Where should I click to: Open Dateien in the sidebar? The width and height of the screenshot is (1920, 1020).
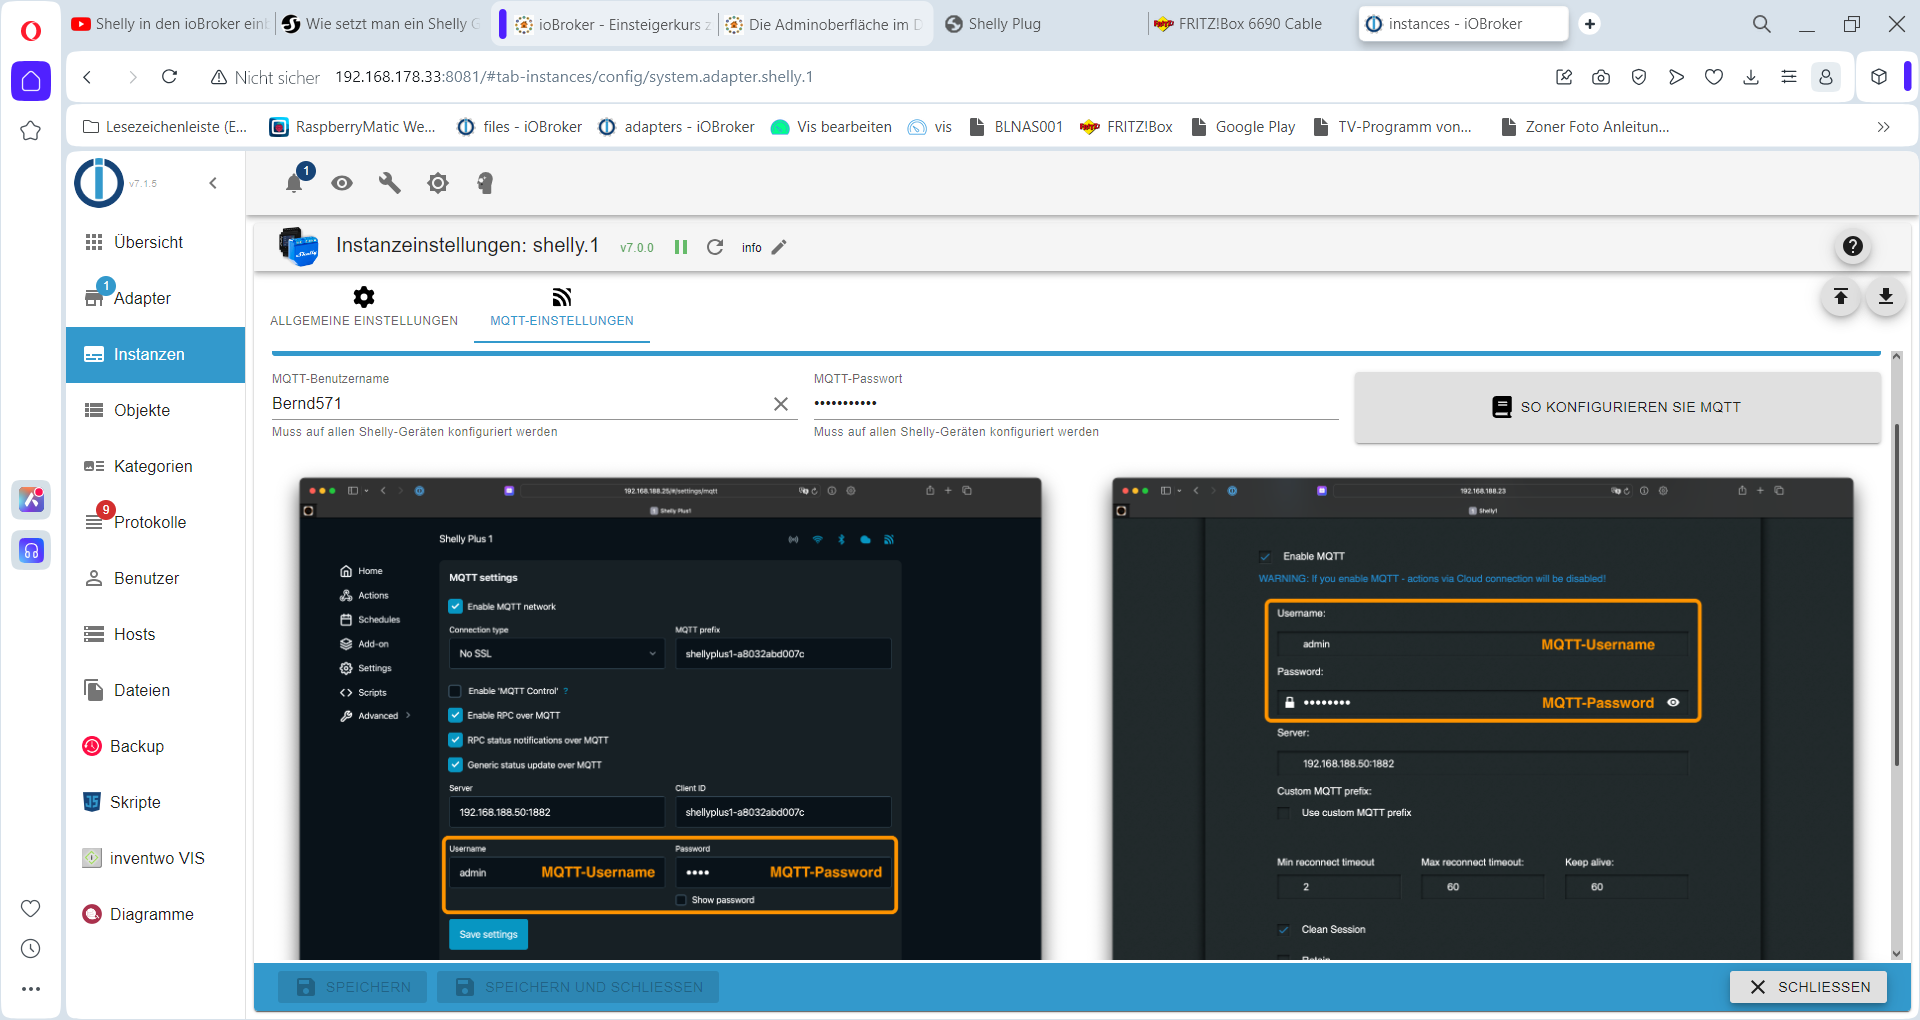pos(155,690)
